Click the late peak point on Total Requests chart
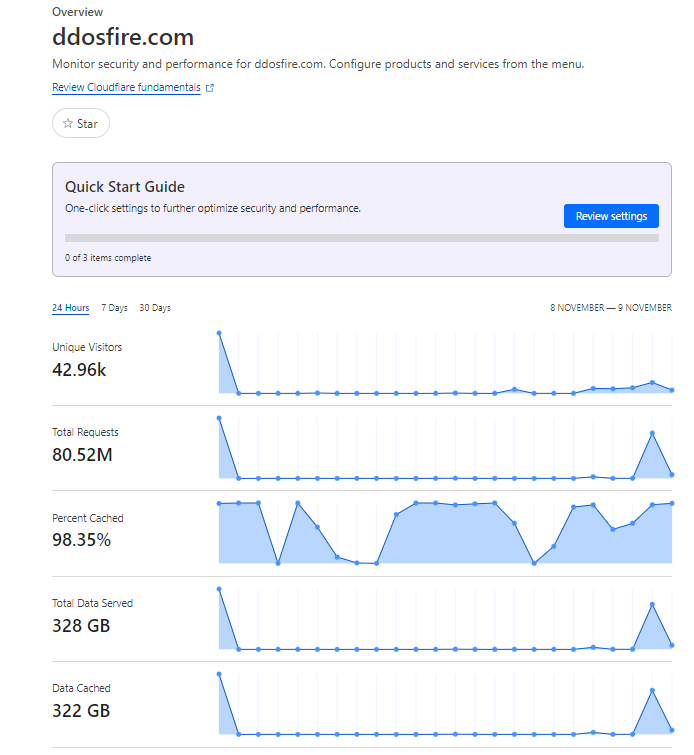The image size is (694, 755). tap(652, 433)
